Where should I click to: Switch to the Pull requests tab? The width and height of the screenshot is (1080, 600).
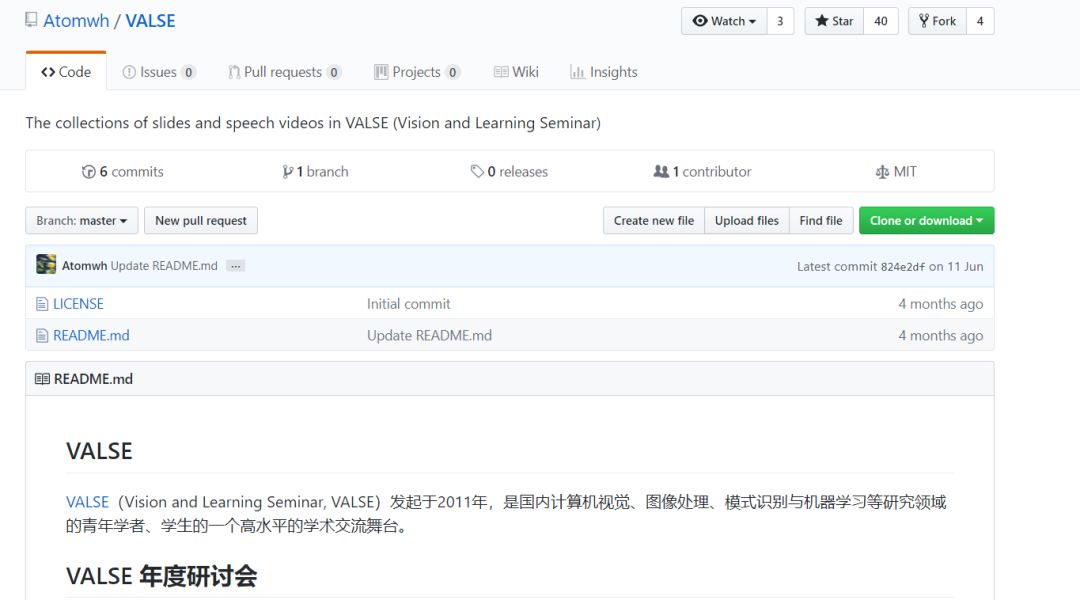tap(284, 72)
